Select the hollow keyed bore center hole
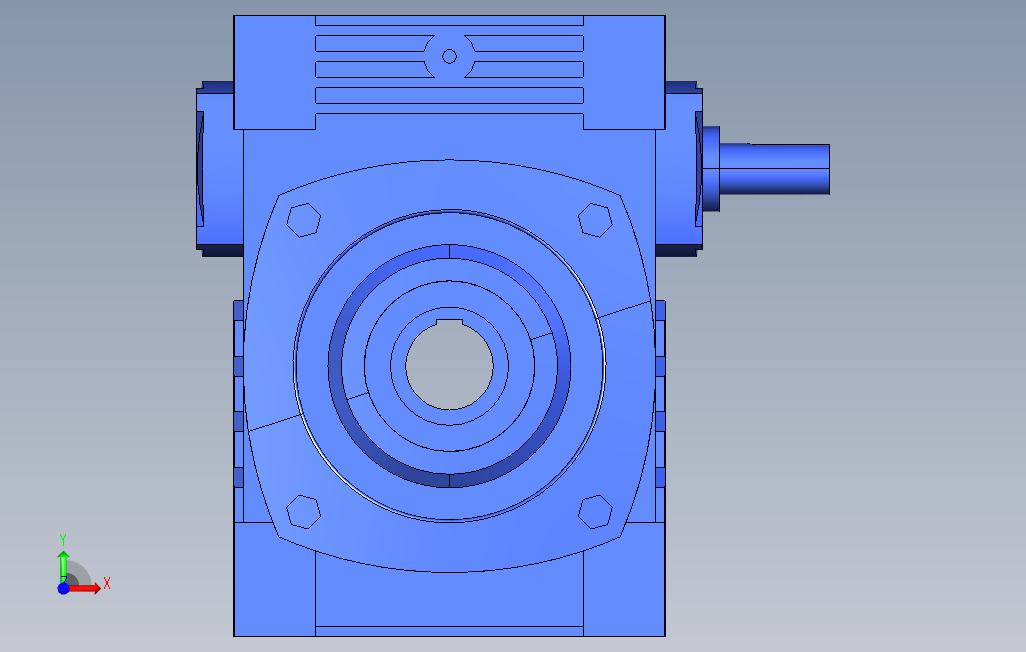The height and width of the screenshot is (652, 1026). (x=450, y=365)
